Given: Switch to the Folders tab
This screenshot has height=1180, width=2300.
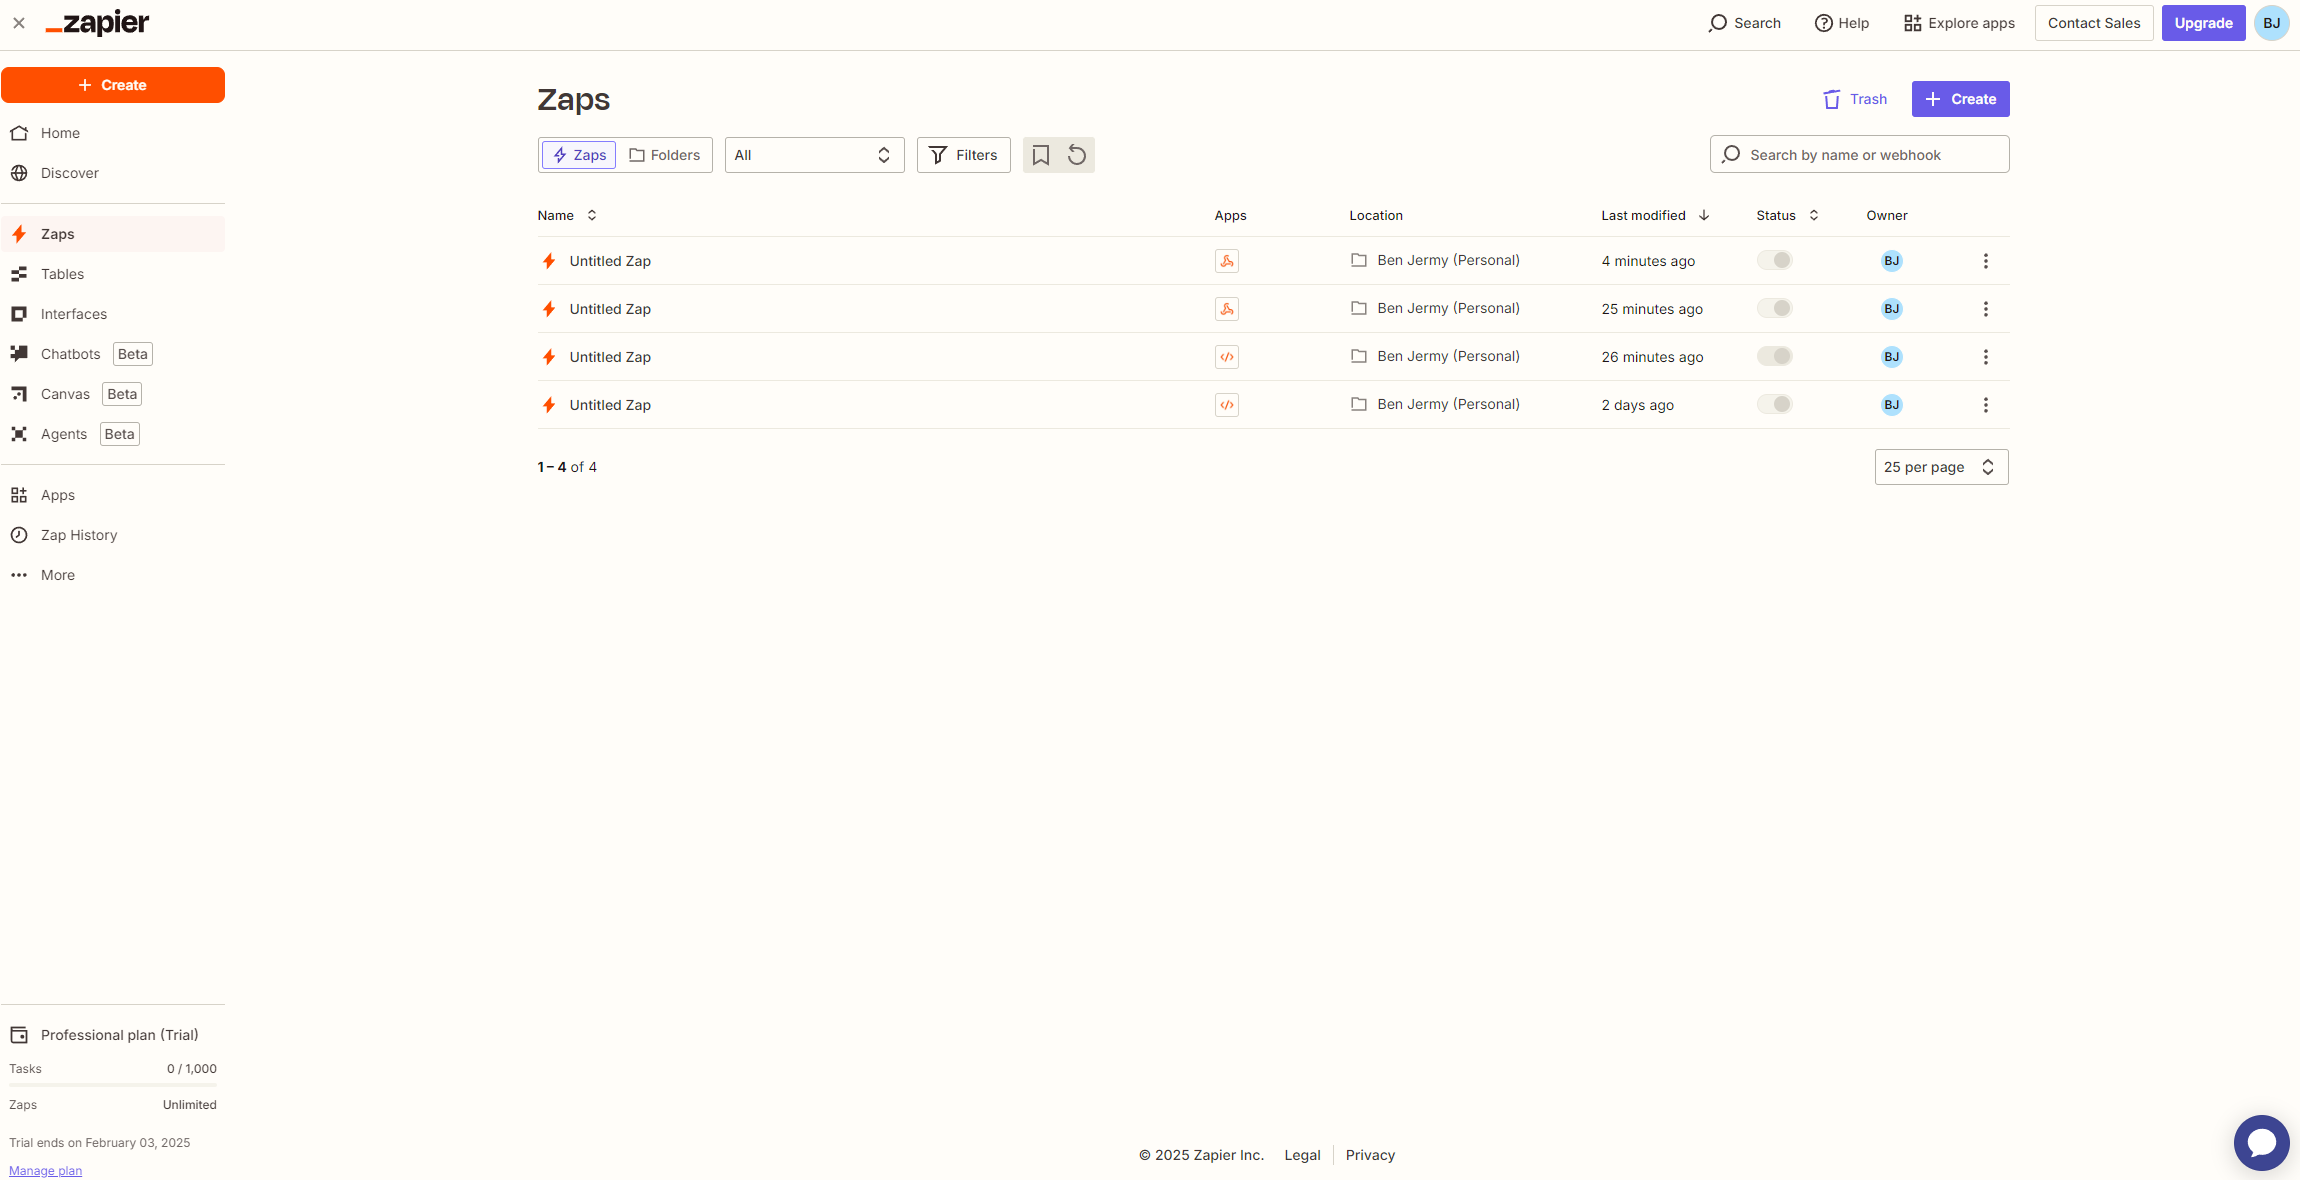Looking at the screenshot, I should [665, 155].
